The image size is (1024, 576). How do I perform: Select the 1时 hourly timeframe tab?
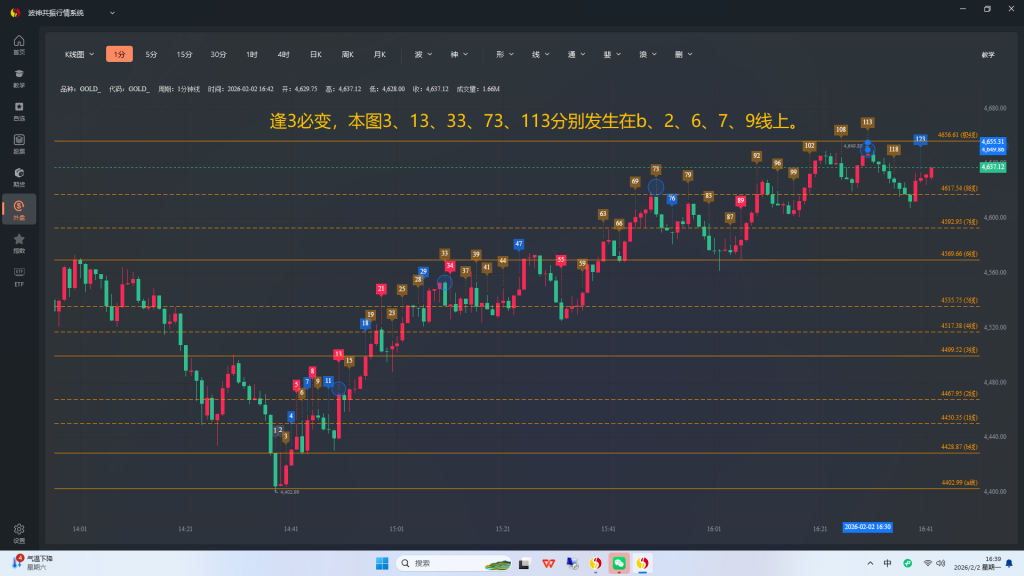coord(252,54)
